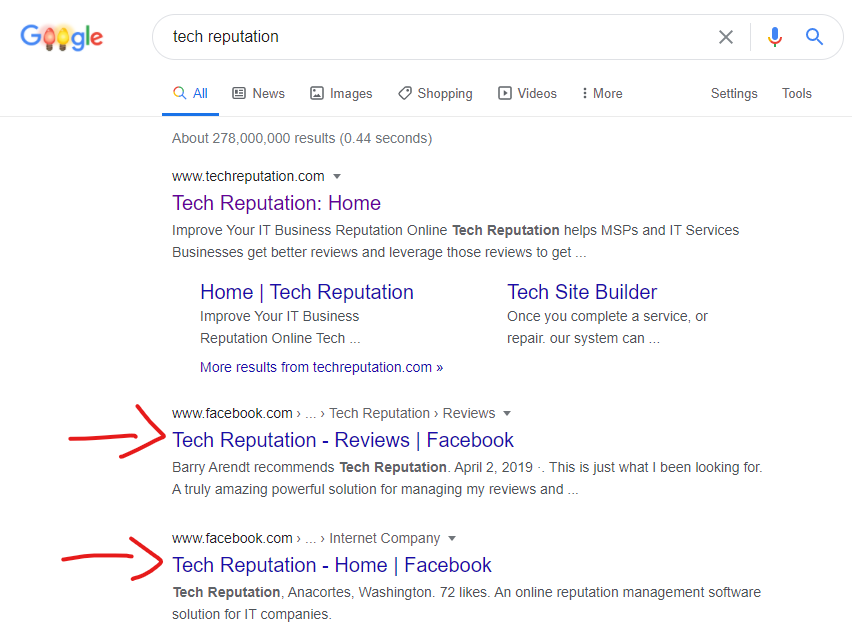
Task: Expand dropdown arrow beside Internet Company breadcrumb
Action: tap(452, 539)
